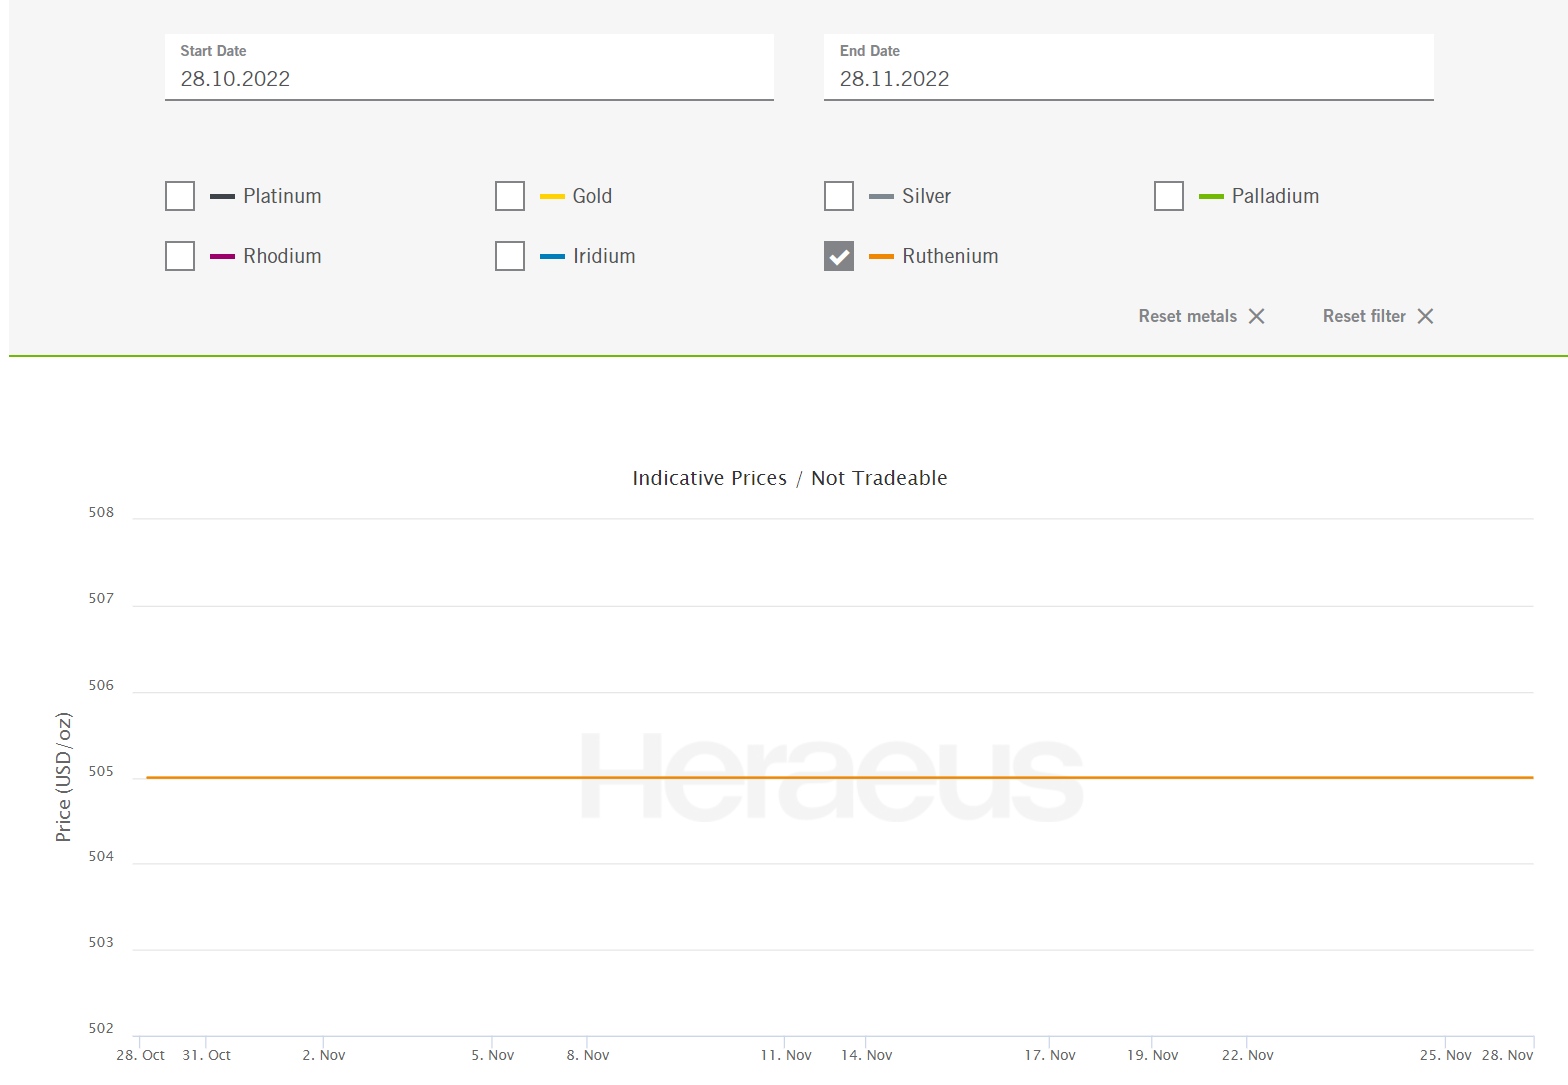Viewport: 1568px width, 1085px height.
Task: Click the Ruthenium label text
Action: tap(950, 256)
